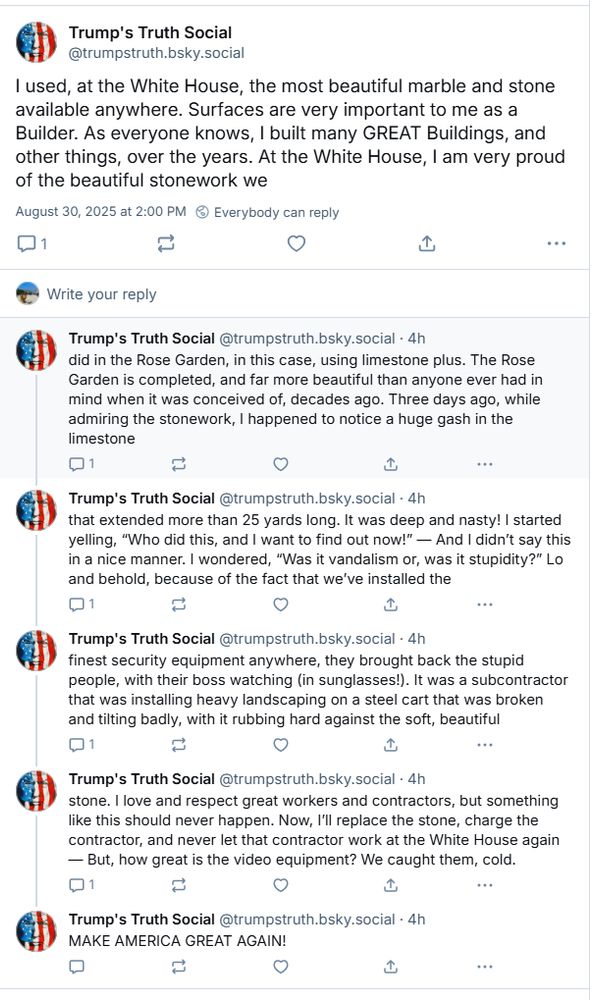Repost the reply about charging the contractor
The width and height of the screenshot is (596, 1000).
179,885
